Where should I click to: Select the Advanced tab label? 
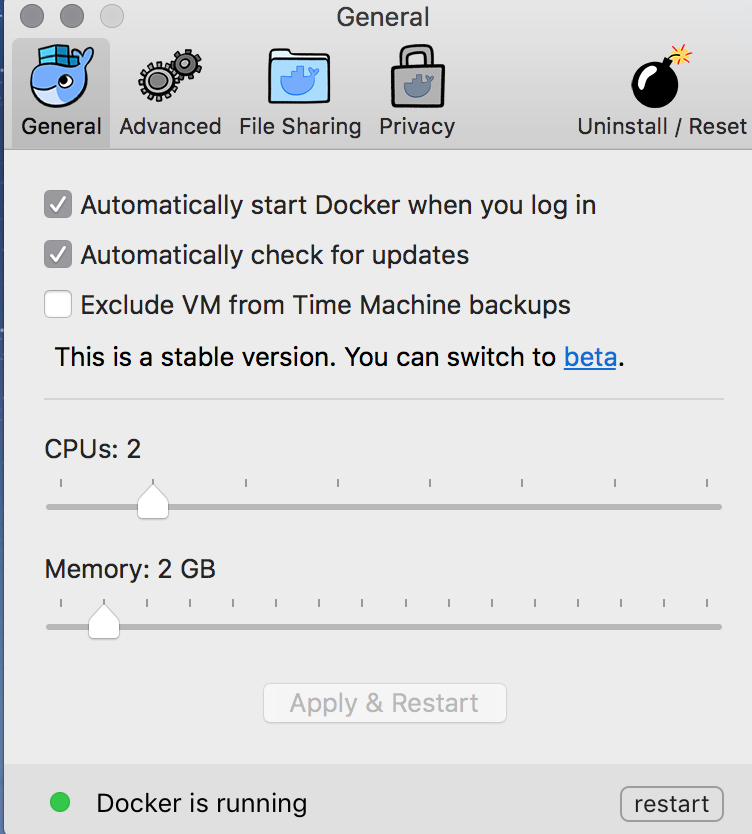coord(170,127)
